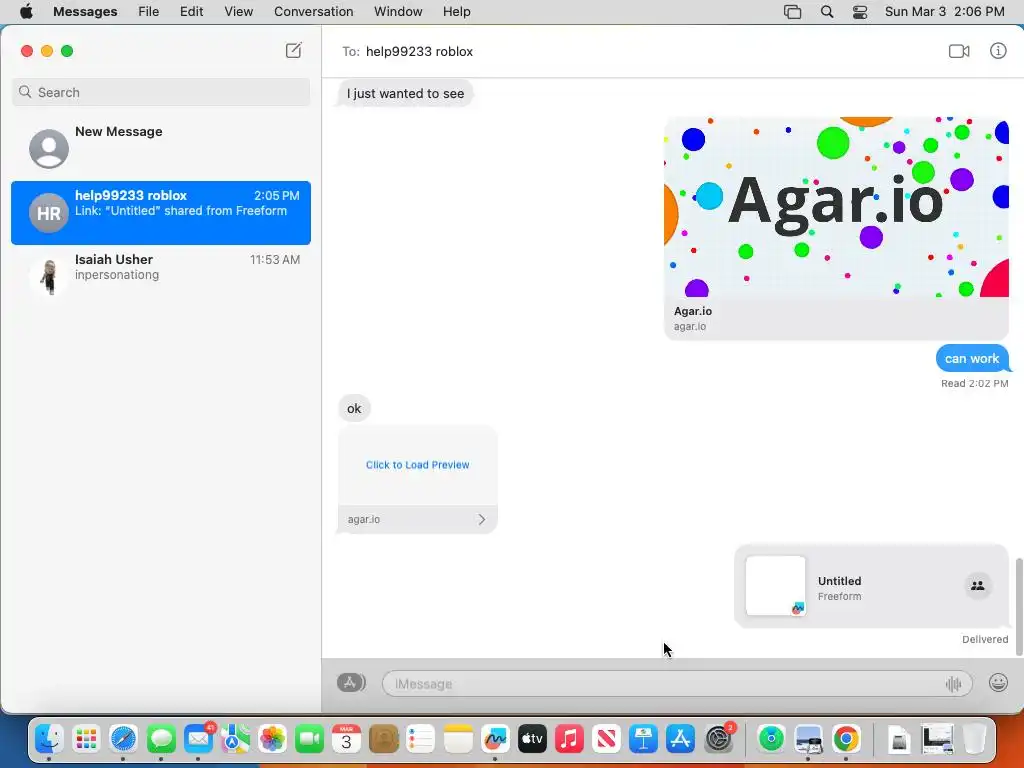
Task: Open the View menu
Action: tap(238, 12)
